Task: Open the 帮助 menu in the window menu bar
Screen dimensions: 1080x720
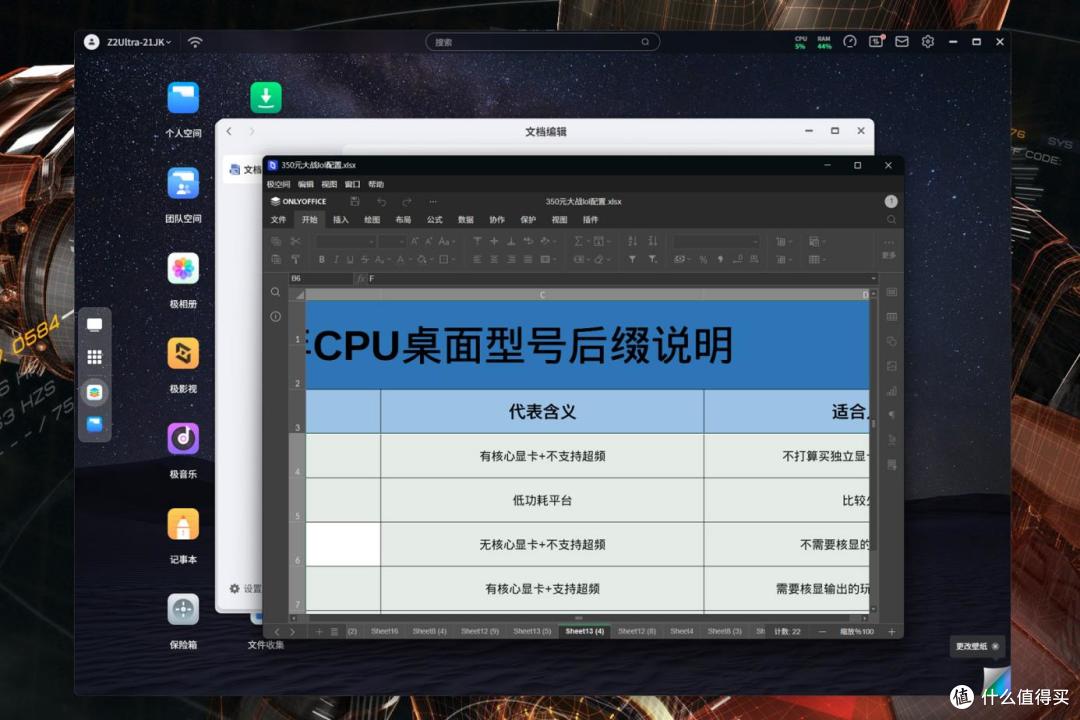Action: (376, 185)
